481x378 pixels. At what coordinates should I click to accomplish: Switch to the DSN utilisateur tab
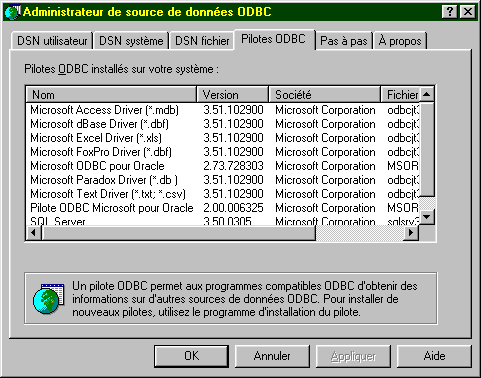(x=52, y=41)
